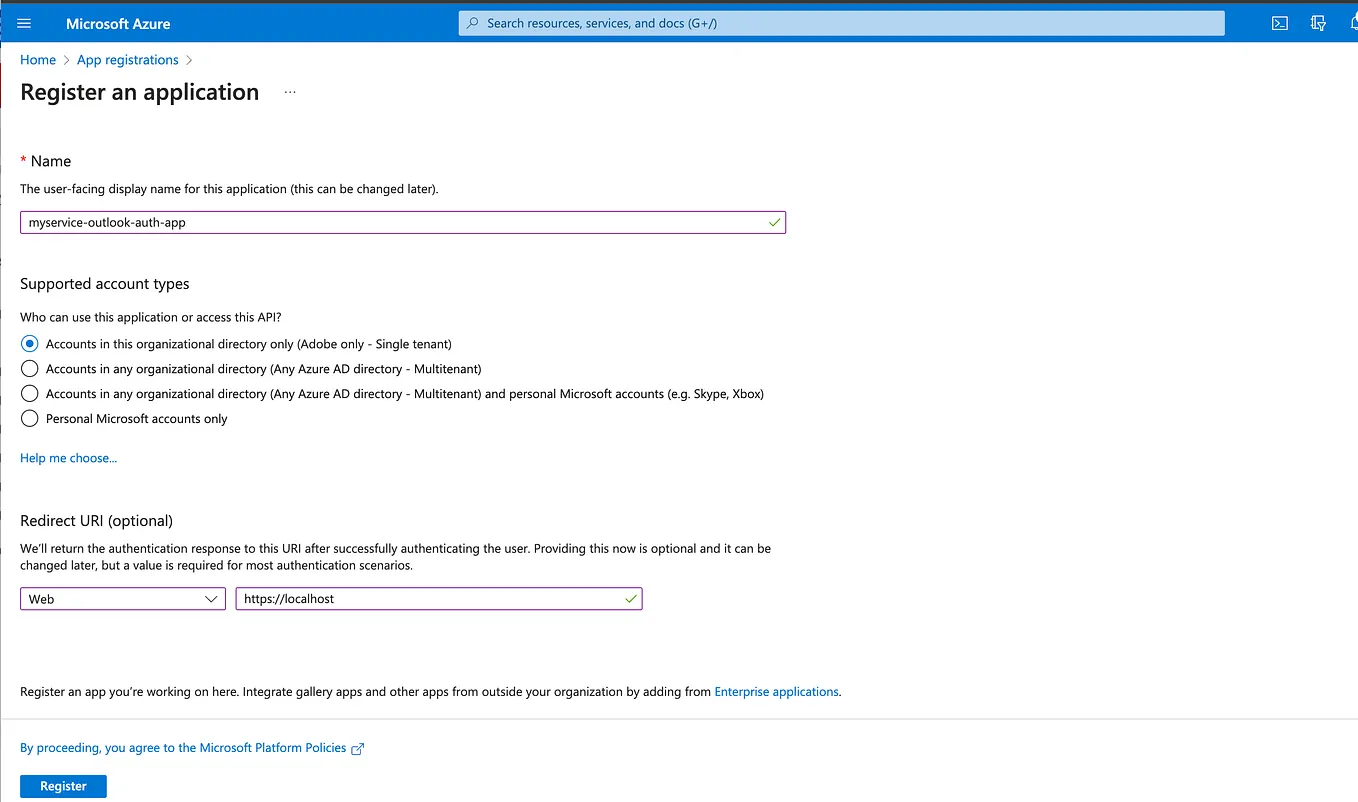Focus the Search resources, services, and docs box
Screen dimensions: 1358x802
(841, 23)
